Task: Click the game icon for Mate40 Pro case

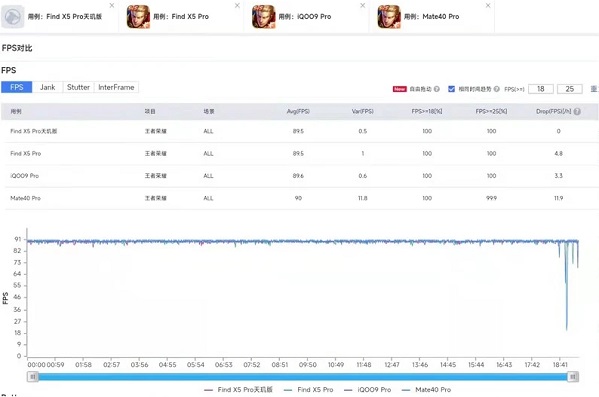Action: tap(389, 16)
